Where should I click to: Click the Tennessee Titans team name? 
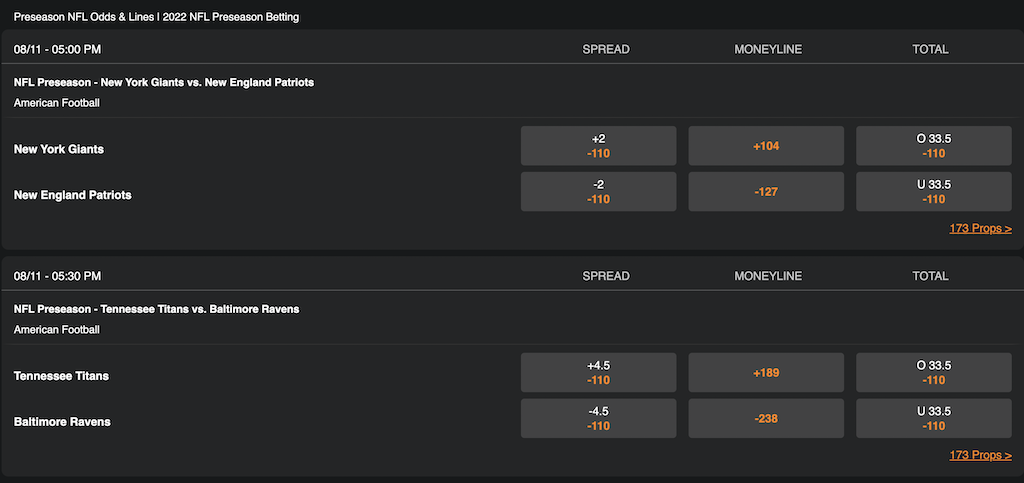(x=62, y=376)
